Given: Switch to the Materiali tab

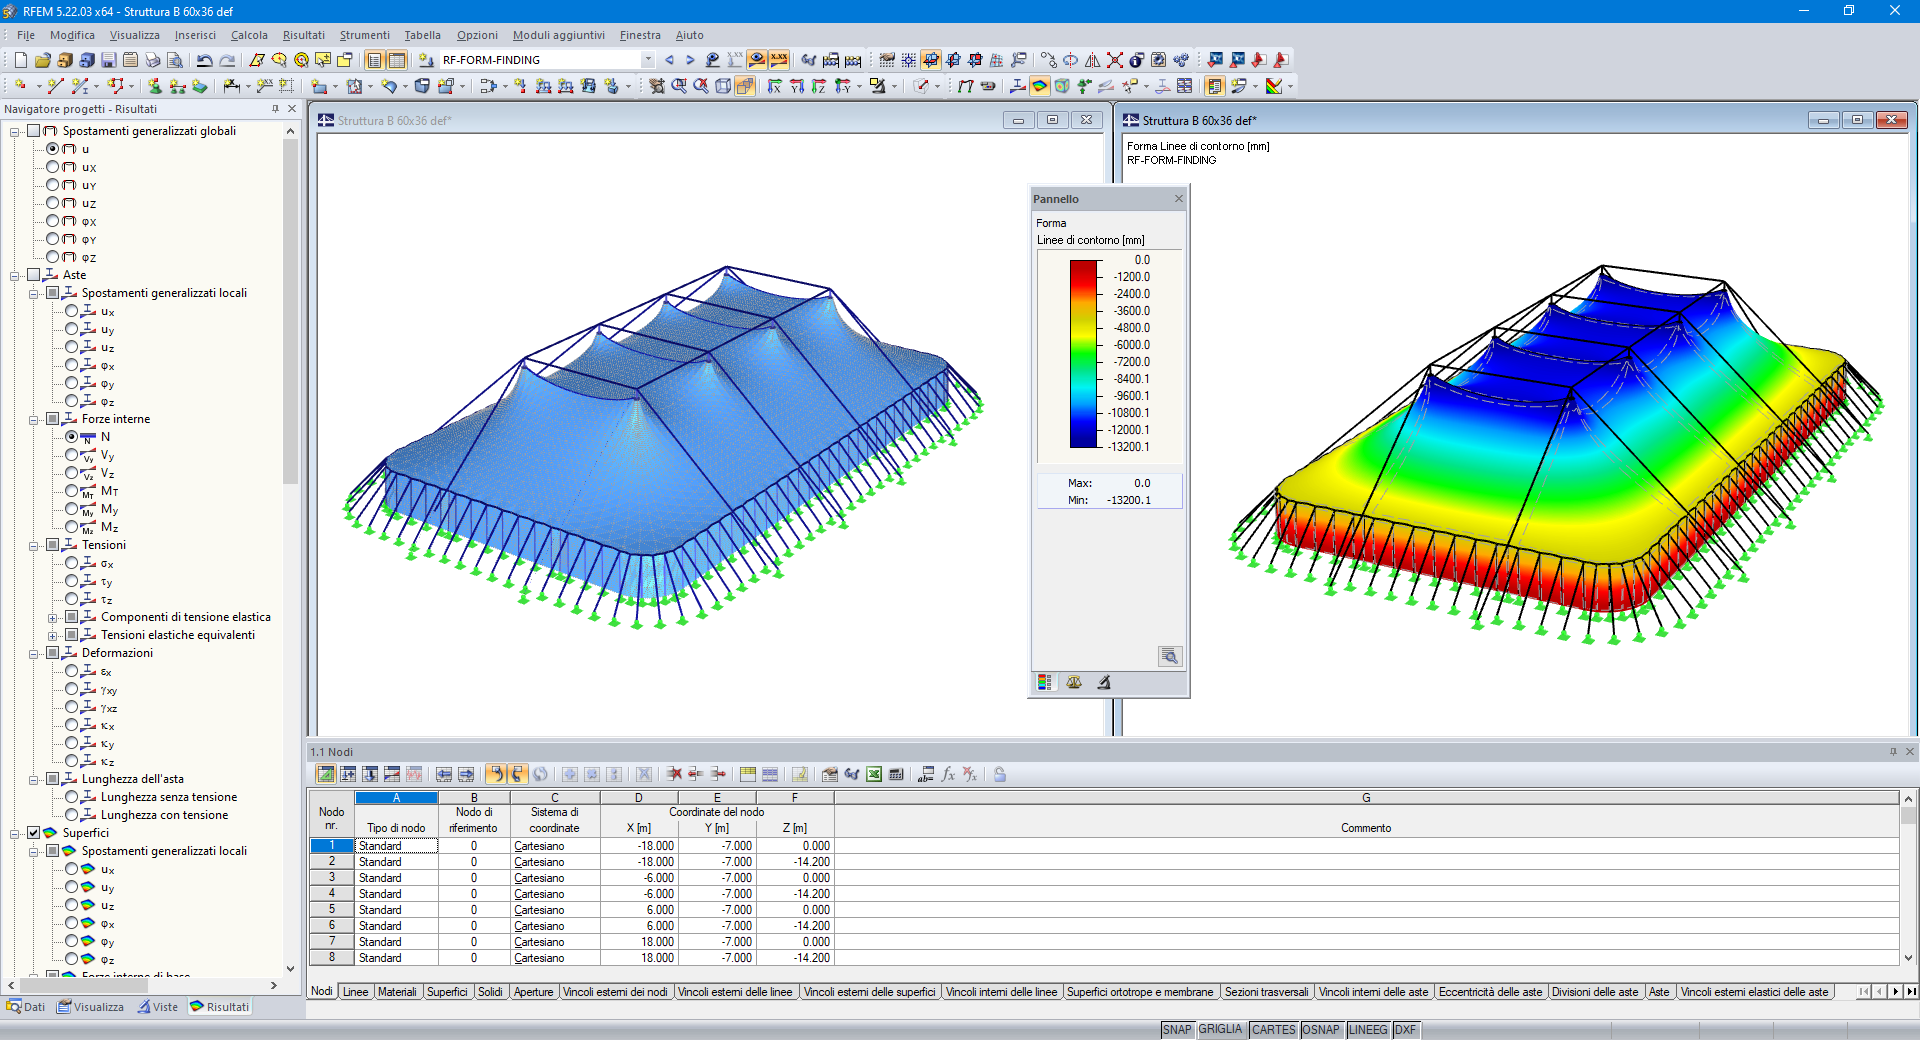Looking at the screenshot, I should coord(398,992).
